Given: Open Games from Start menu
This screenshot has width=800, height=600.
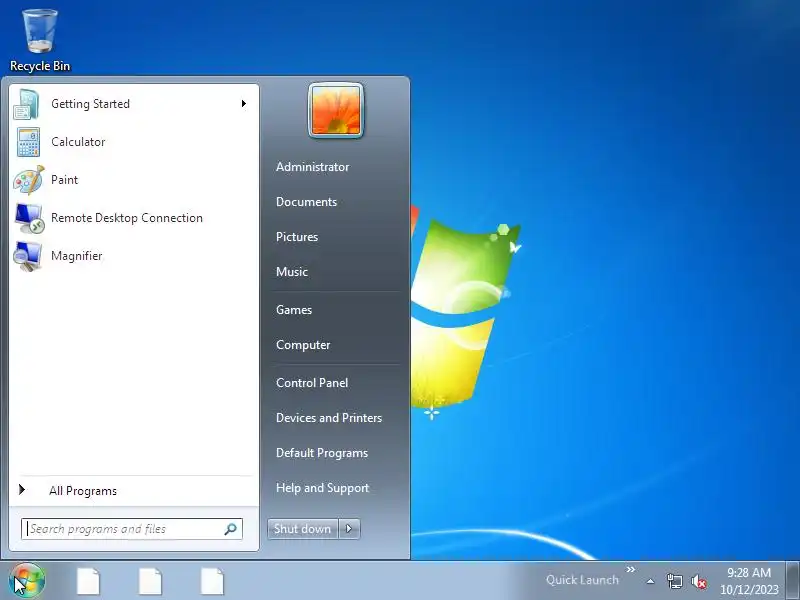Looking at the screenshot, I should point(294,310).
